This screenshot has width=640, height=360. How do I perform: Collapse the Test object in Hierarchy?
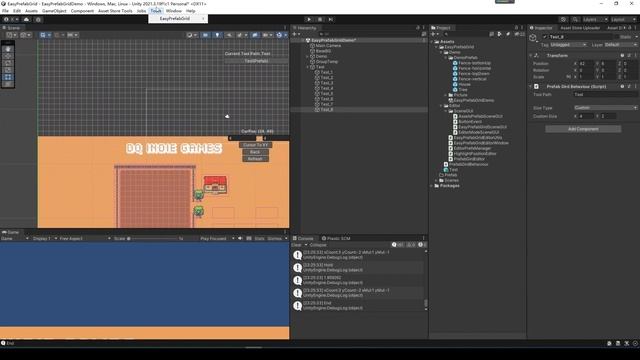(308, 67)
